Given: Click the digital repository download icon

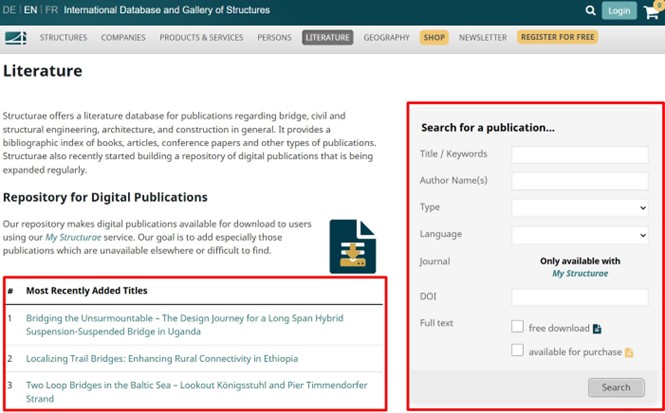Looking at the screenshot, I should click(x=352, y=245).
